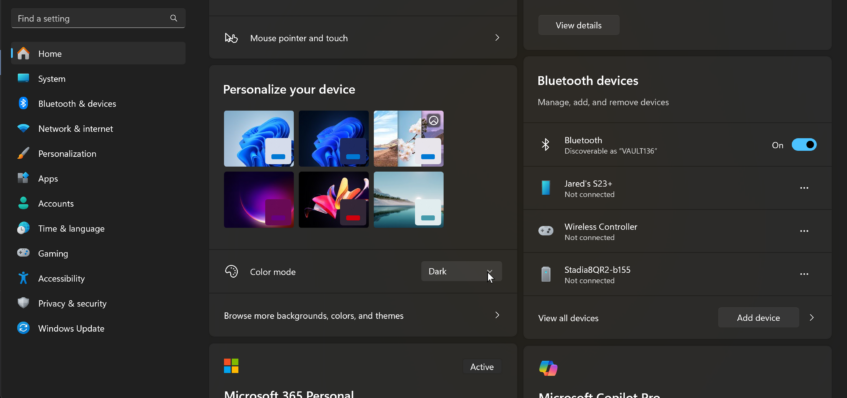847x398 pixels.
Task: Click the Bluetooth symbol beside the toggle
Action: pyautogui.click(x=546, y=144)
